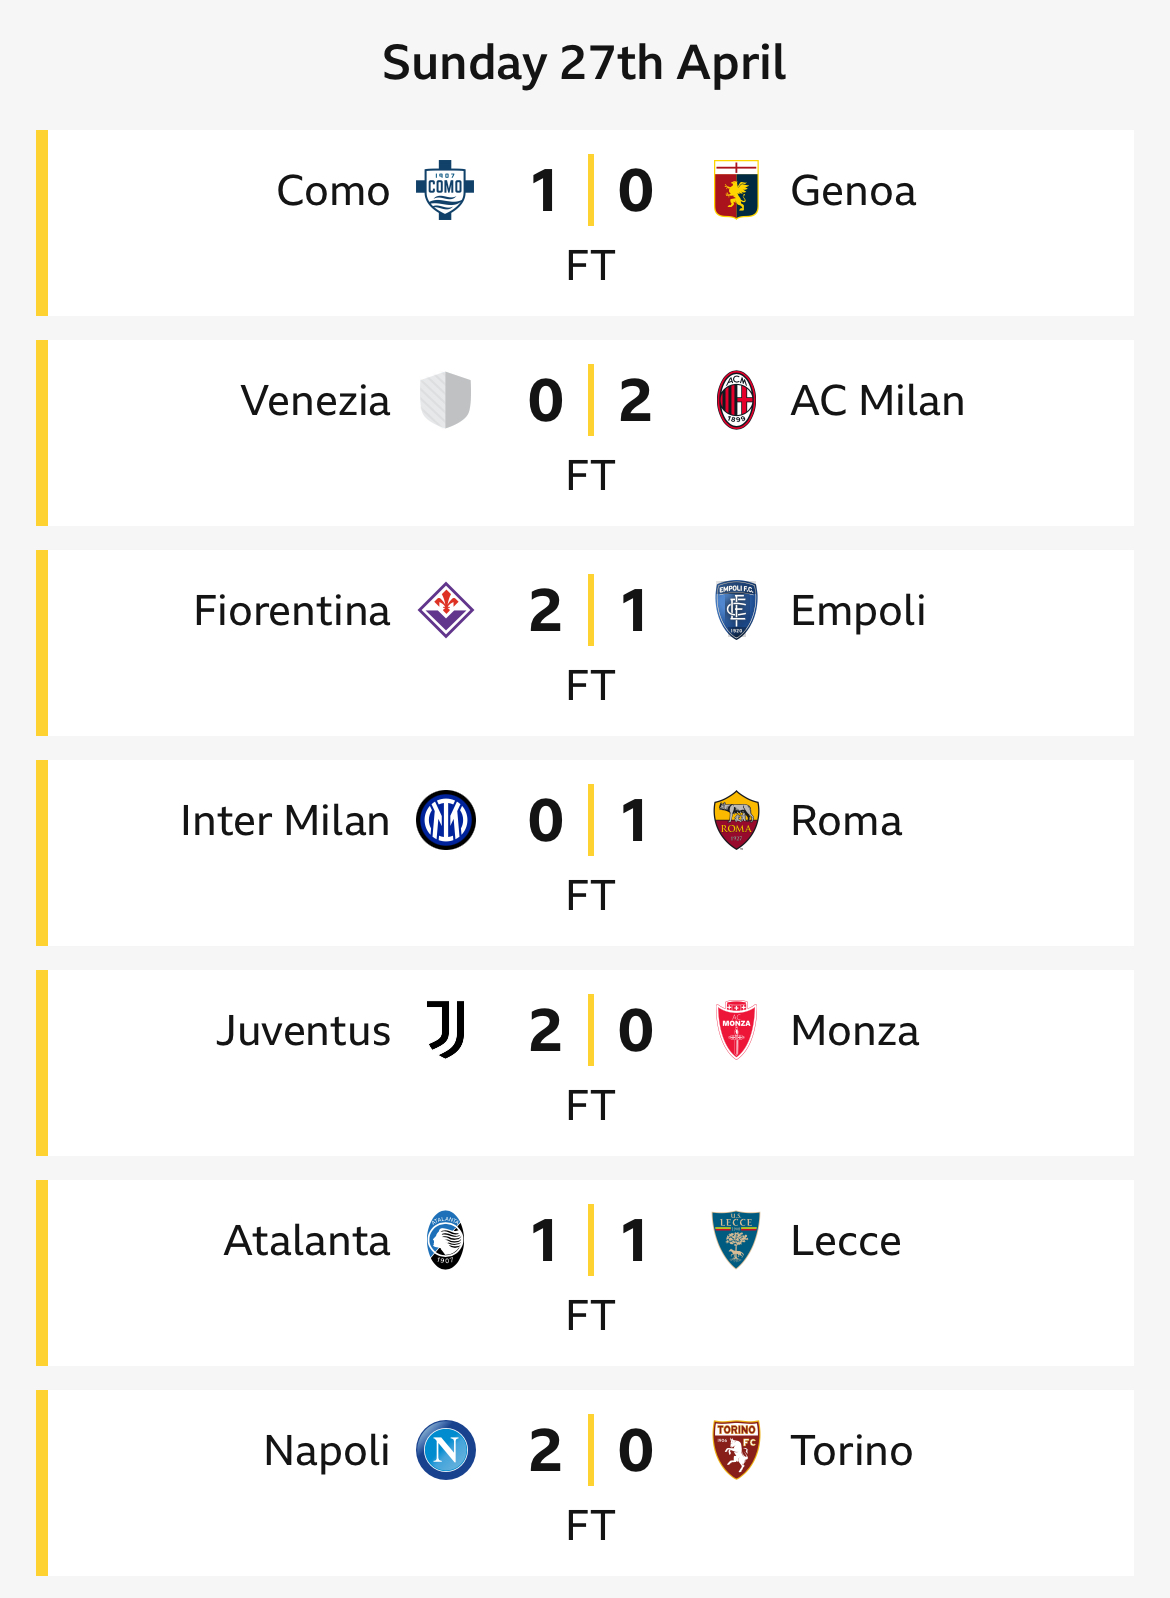Click the Torino club crest
This screenshot has width=1170, height=1598.
pos(736,1450)
